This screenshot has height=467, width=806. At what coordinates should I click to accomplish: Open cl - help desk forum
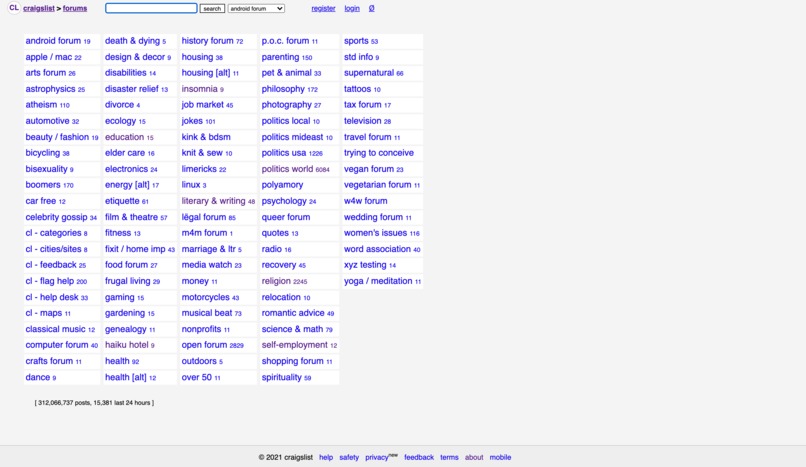click(52, 297)
